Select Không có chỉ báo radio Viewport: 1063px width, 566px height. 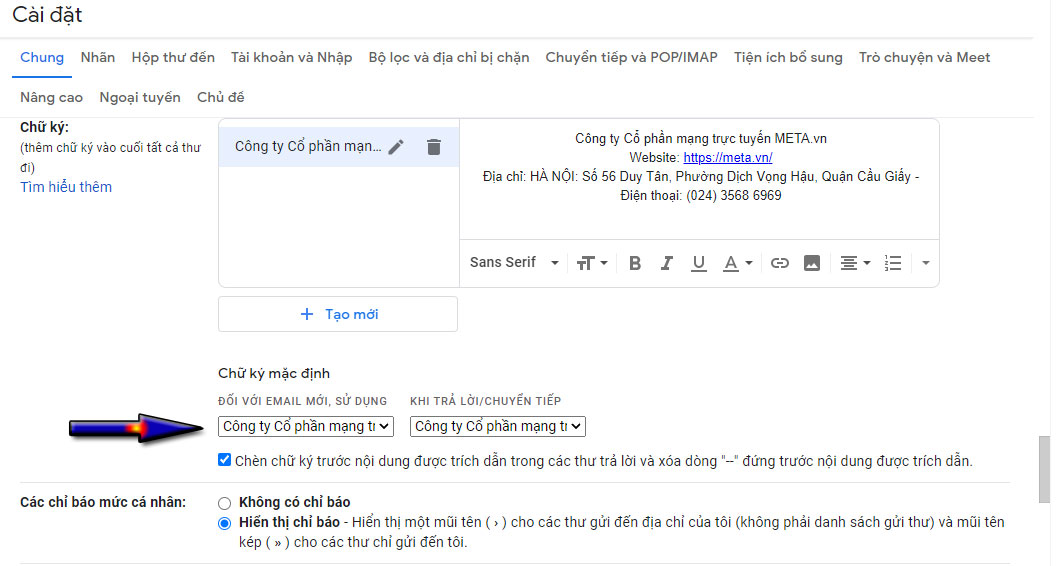(x=224, y=503)
